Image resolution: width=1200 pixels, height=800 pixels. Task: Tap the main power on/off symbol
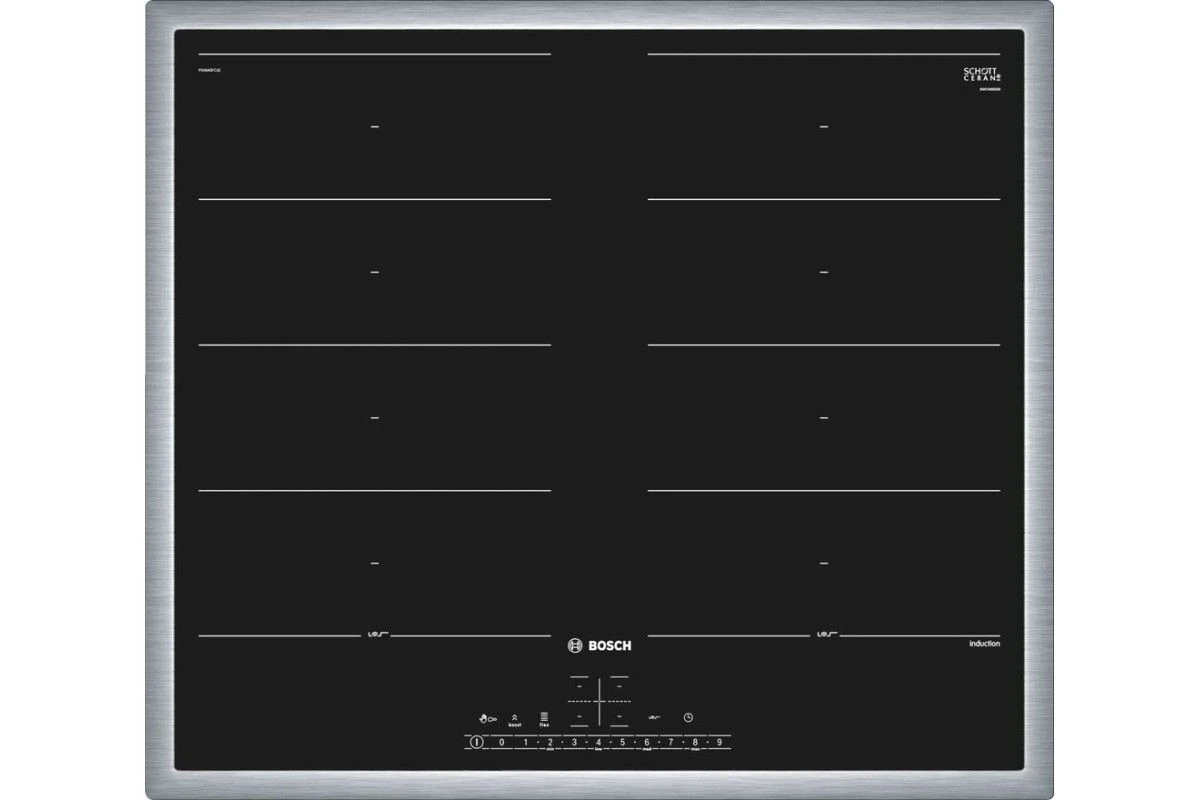pyautogui.click(x=476, y=742)
